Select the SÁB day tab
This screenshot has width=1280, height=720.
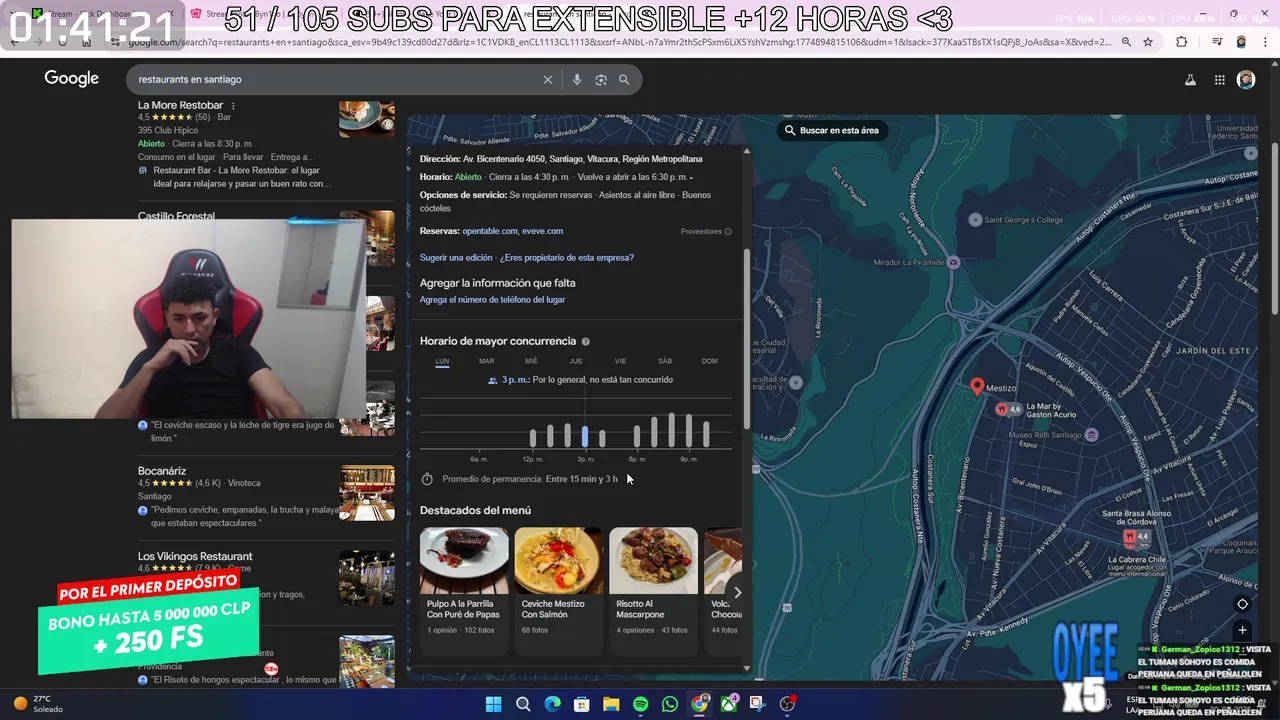pyautogui.click(x=665, y=361)
